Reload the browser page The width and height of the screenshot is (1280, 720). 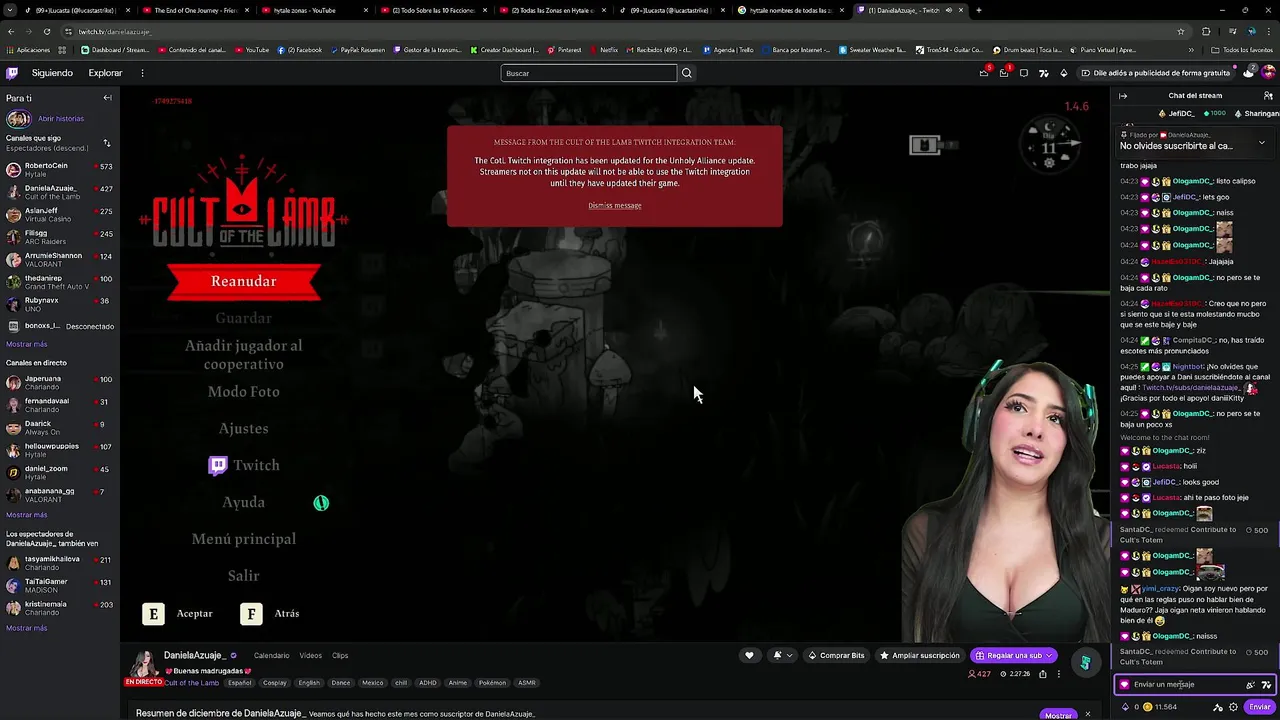(x=46, y=31)
